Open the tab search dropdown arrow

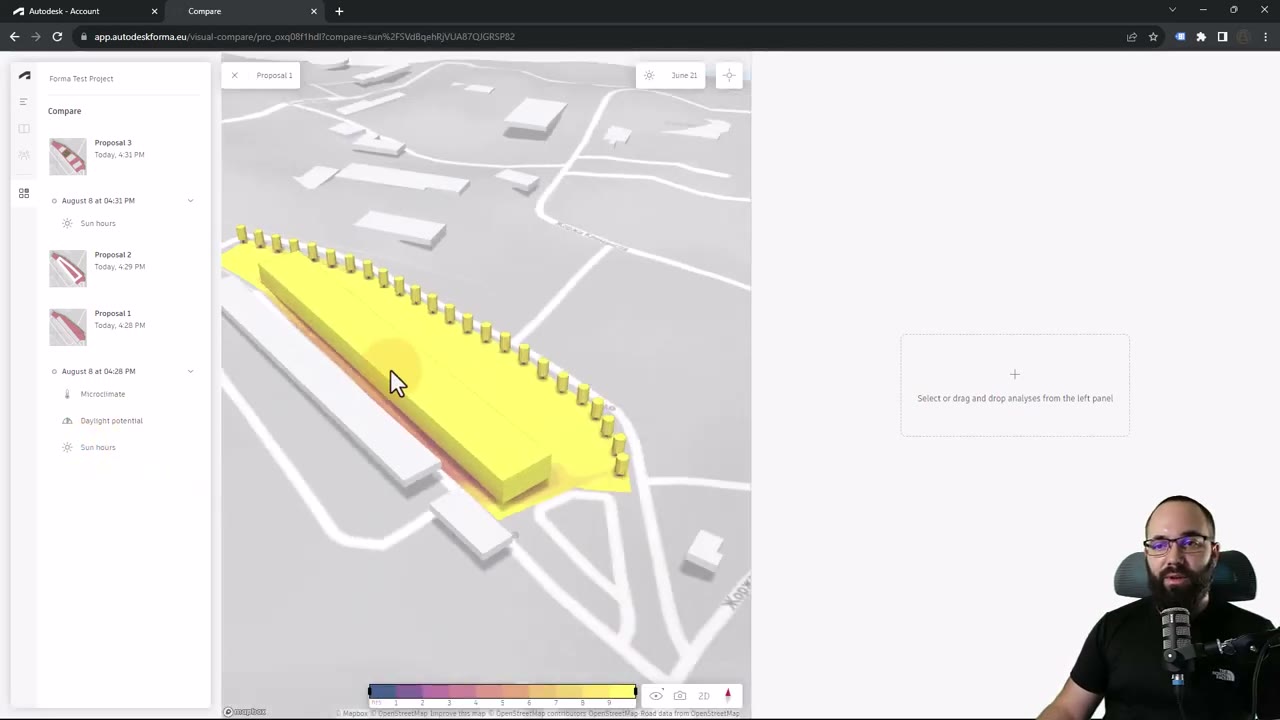(1172, 10)
